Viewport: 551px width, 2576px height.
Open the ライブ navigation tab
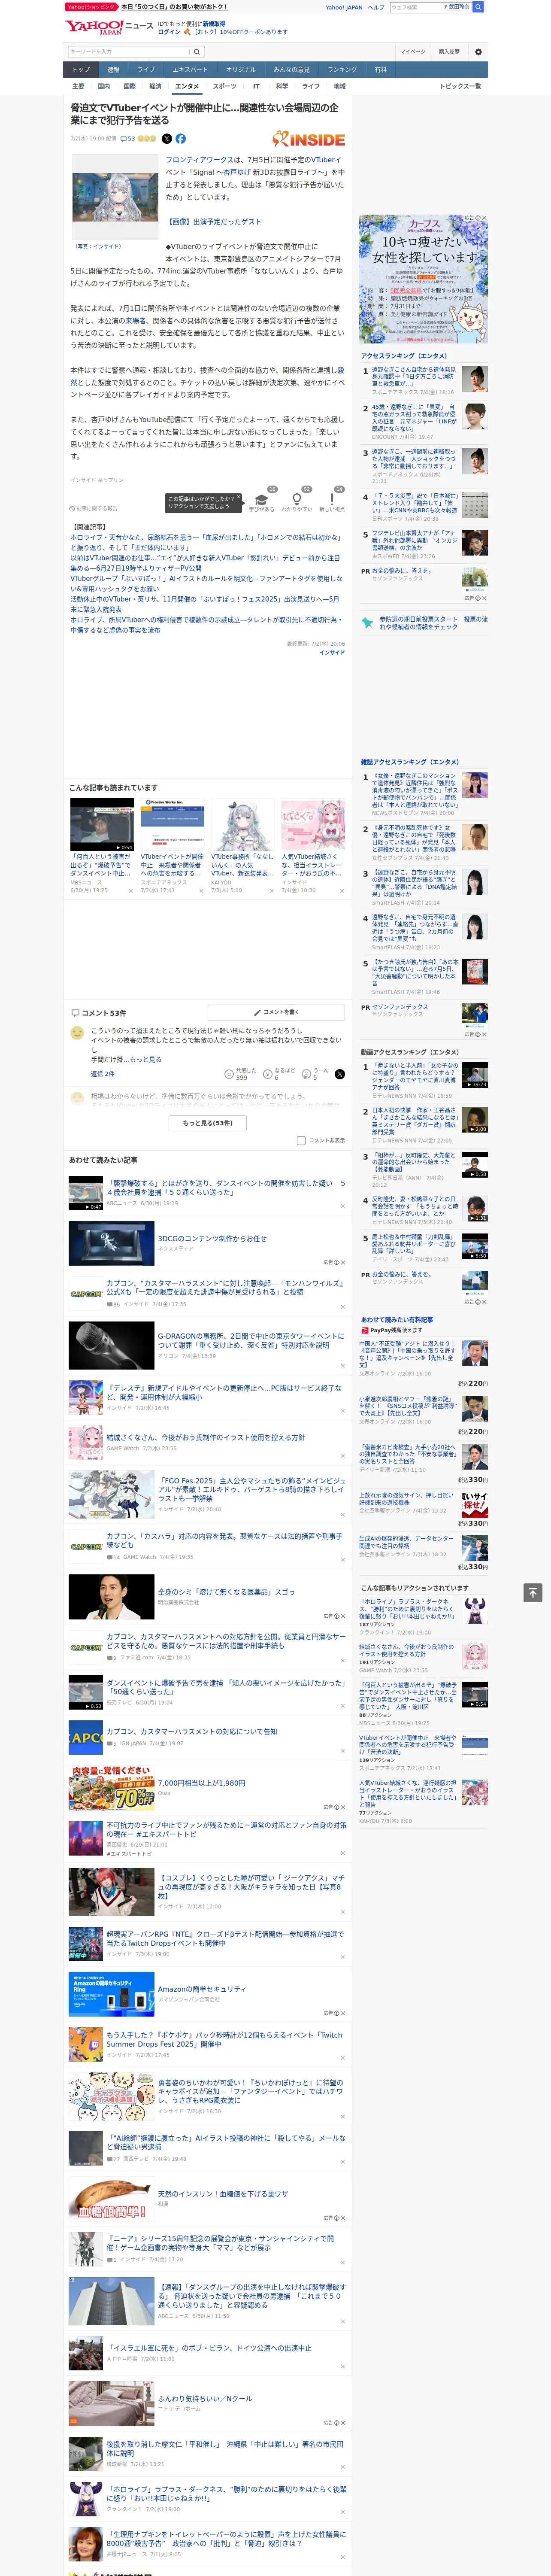[146, 70]
